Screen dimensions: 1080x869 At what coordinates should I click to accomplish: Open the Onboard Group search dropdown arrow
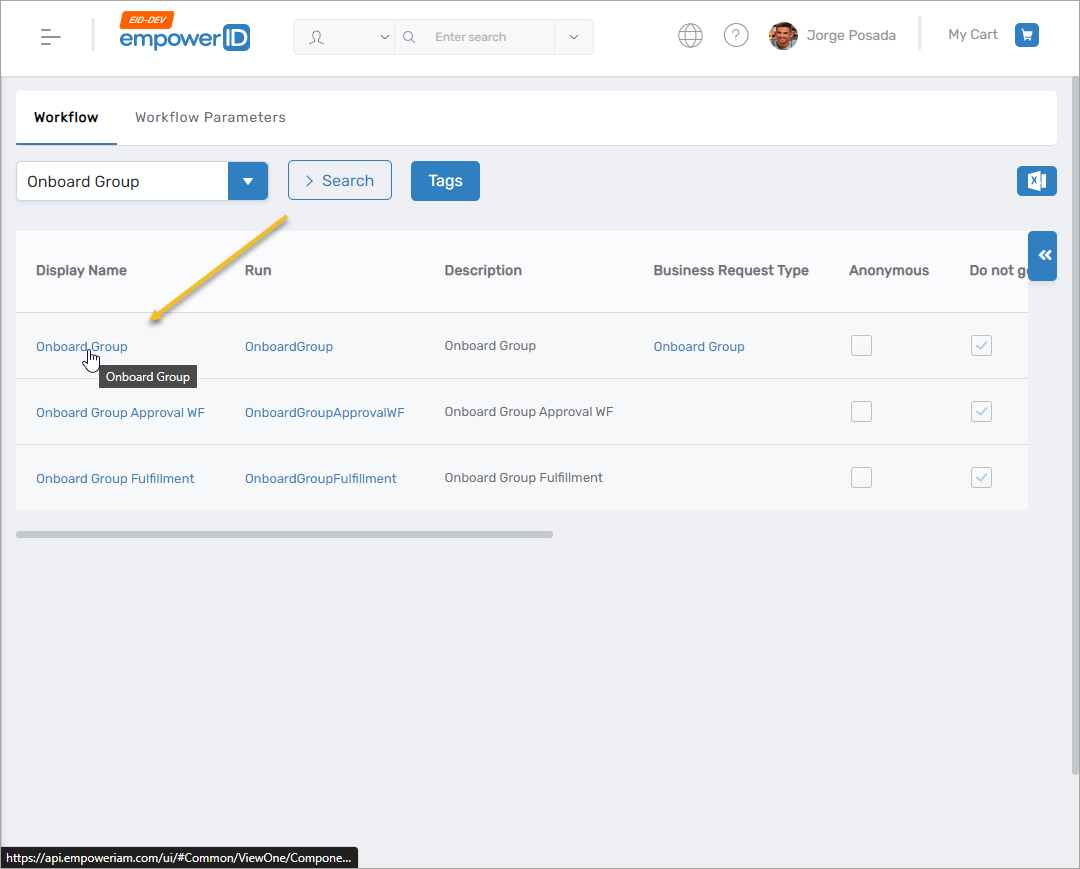click(x=248, y=181)
